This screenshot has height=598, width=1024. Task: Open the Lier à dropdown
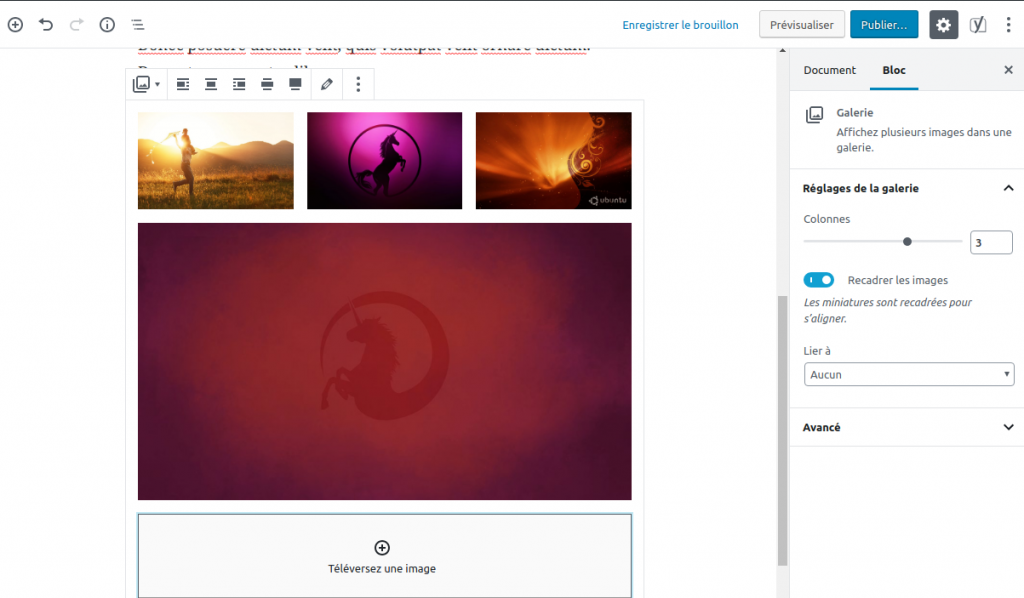pos(908,374)
